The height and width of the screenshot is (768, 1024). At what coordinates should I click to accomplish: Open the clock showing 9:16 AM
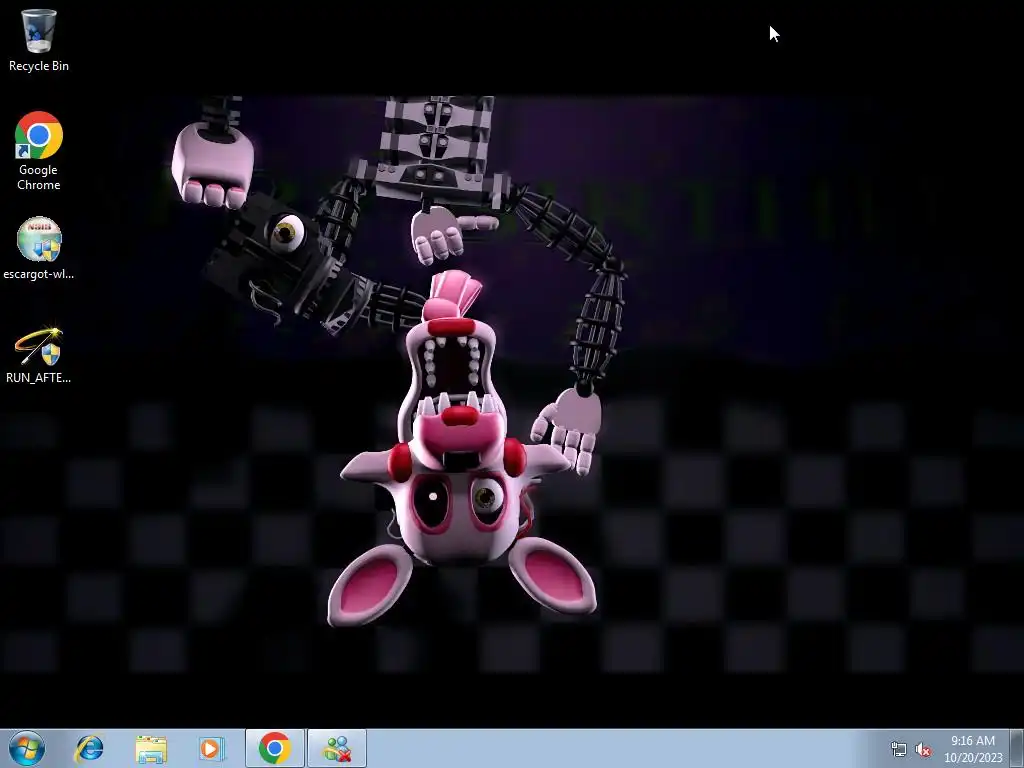pos(972,748)
